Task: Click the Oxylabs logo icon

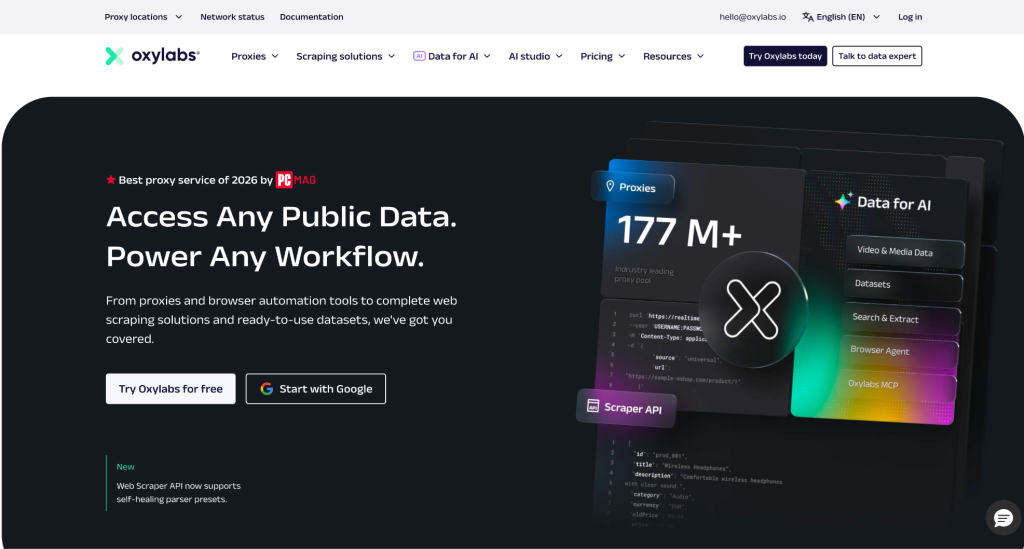Action: point(114,56)
